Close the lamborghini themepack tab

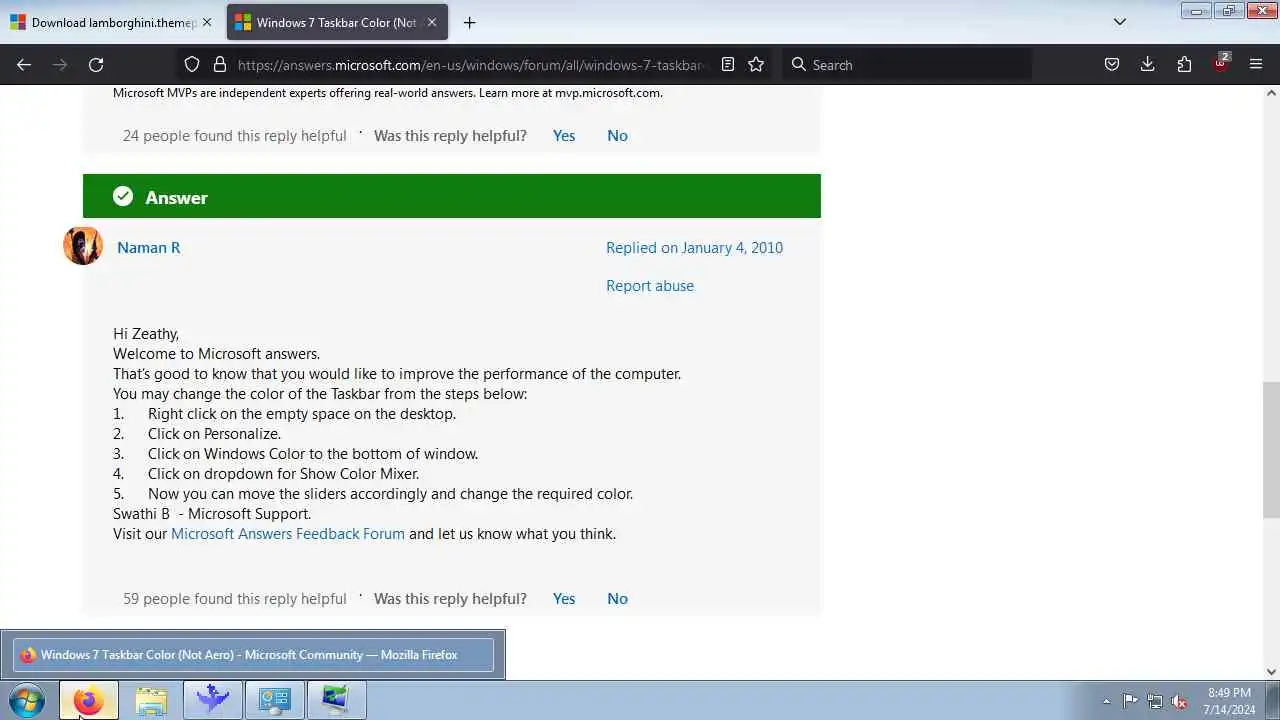click(x=207, y=22)
